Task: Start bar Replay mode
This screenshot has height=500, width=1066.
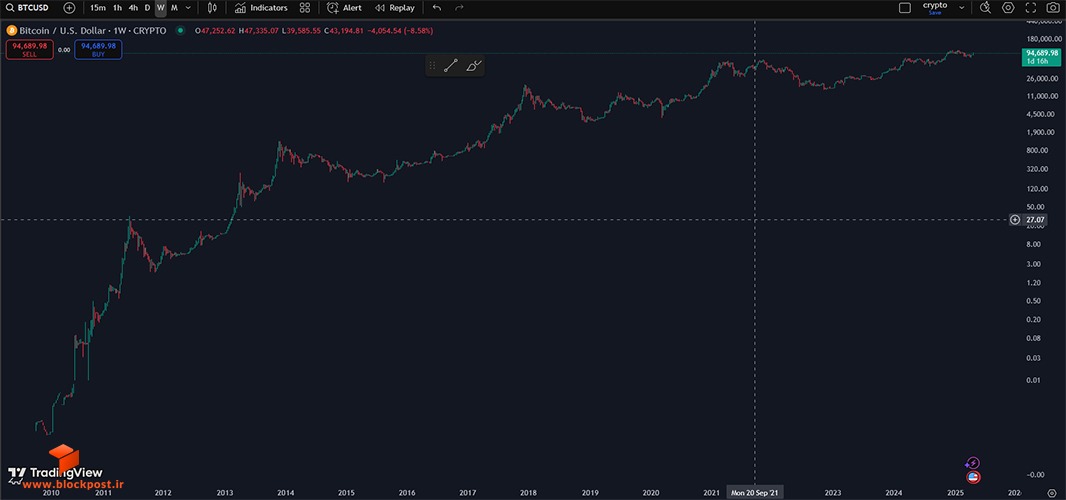Action: [395, 8]
